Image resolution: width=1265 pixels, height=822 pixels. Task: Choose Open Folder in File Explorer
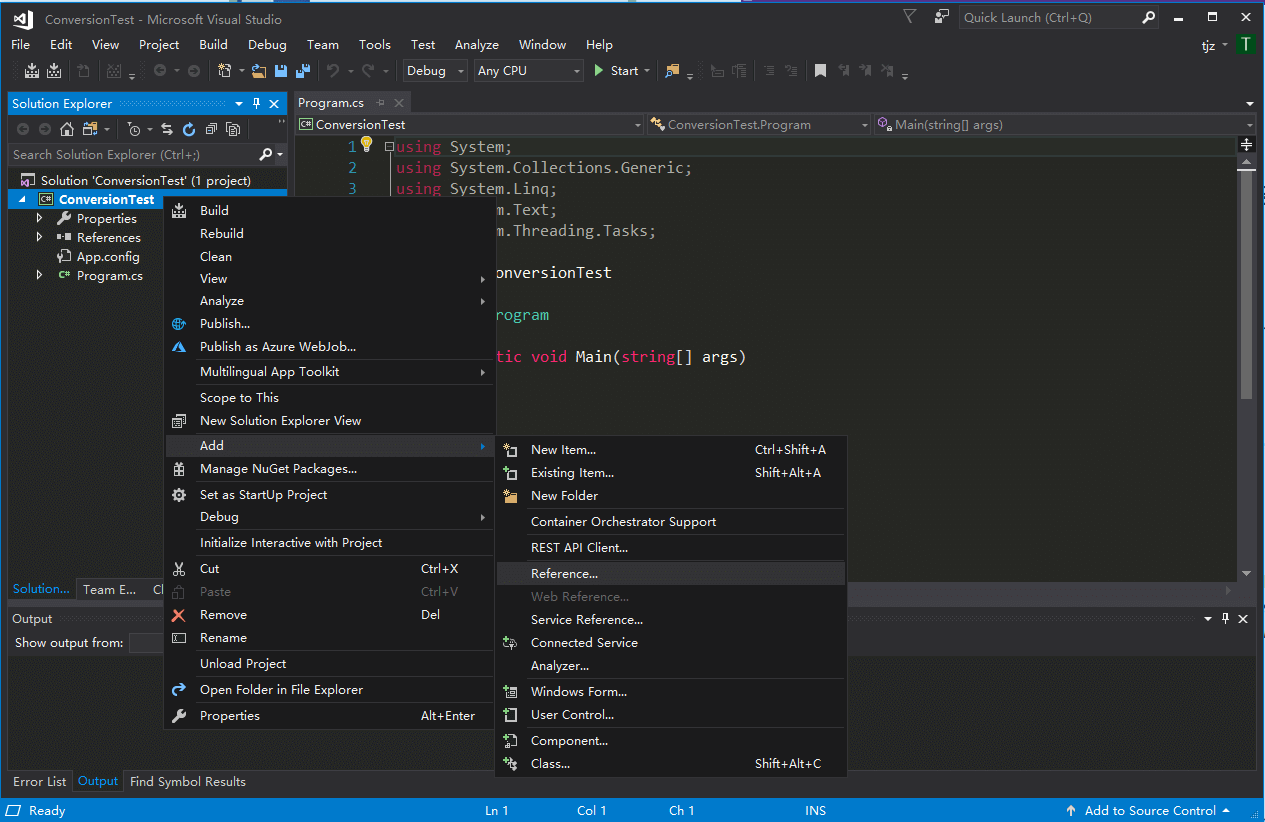coord(330,690)
